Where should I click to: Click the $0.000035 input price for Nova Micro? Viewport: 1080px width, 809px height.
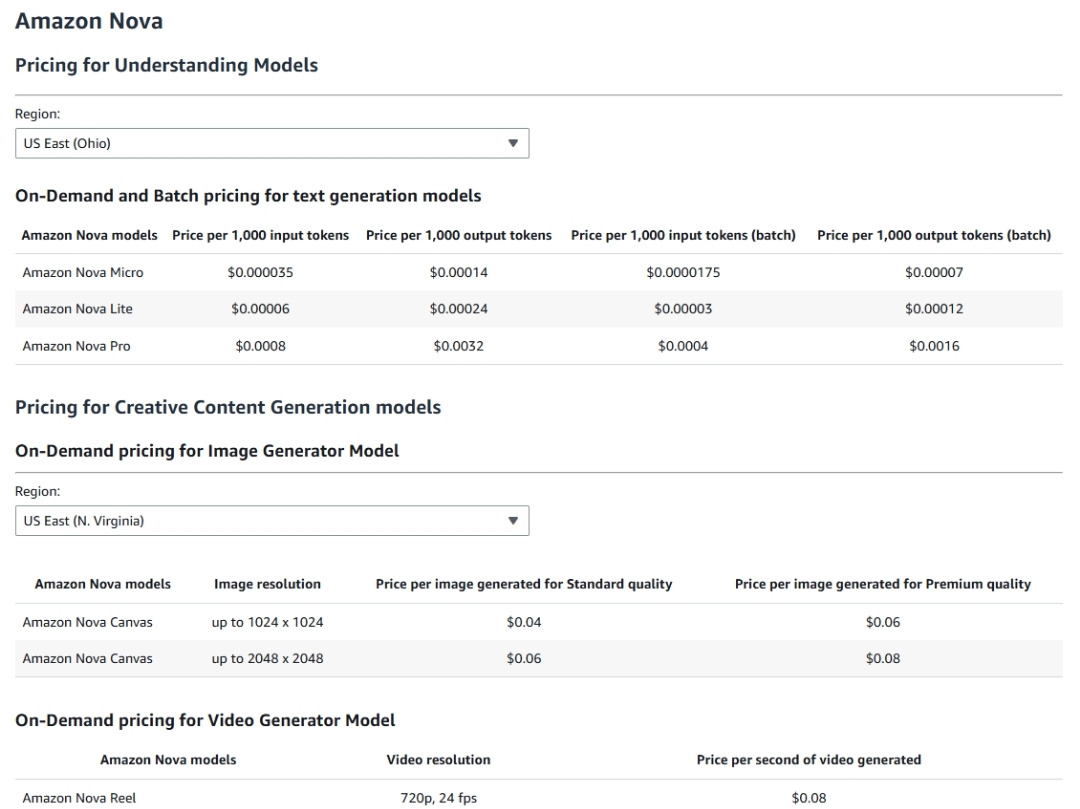[260, 273]
